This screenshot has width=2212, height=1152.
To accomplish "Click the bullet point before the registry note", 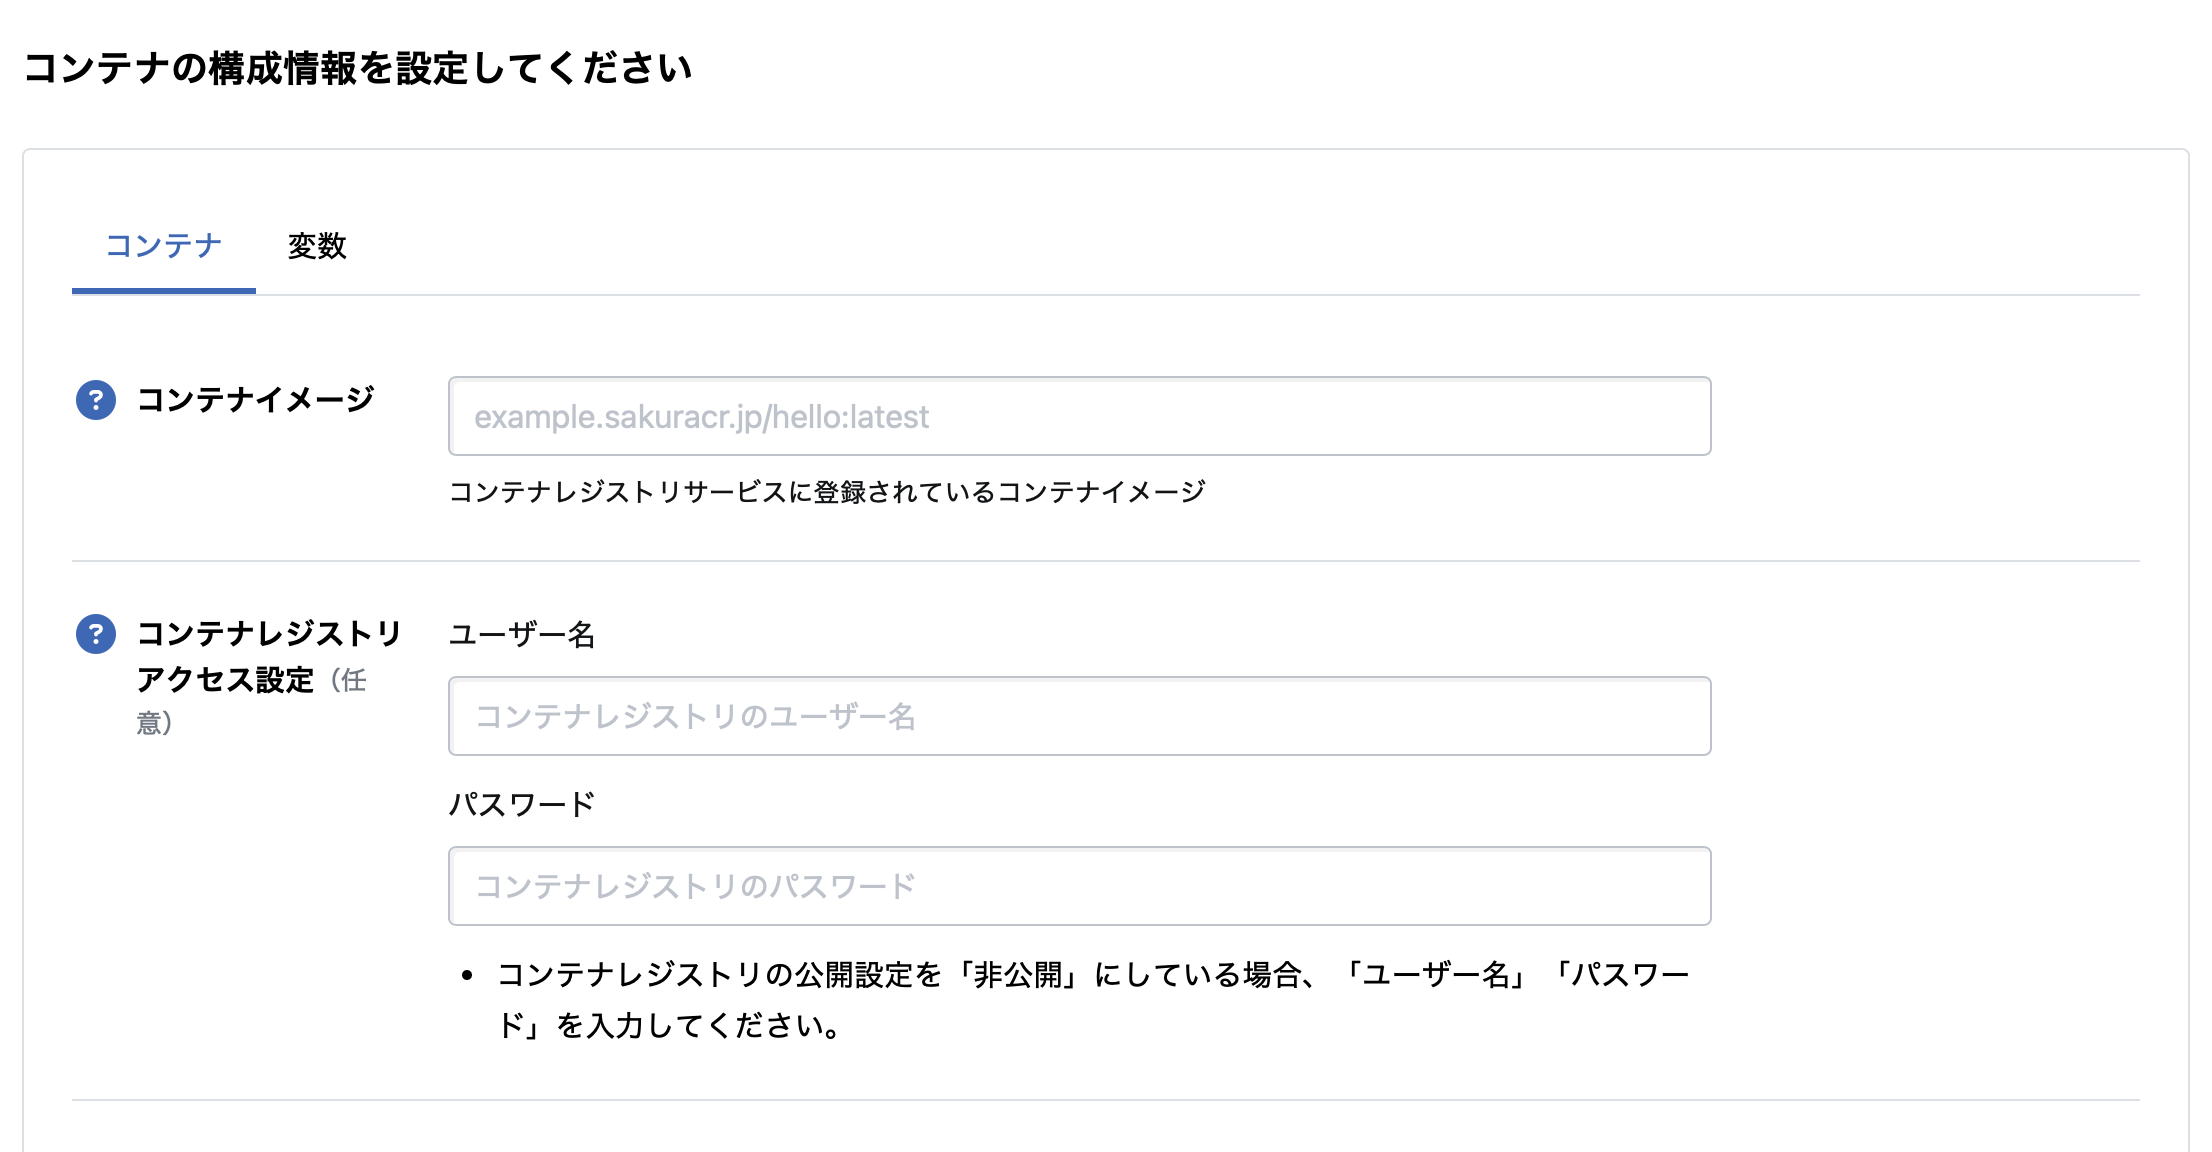I will click(x=467, y=975).
